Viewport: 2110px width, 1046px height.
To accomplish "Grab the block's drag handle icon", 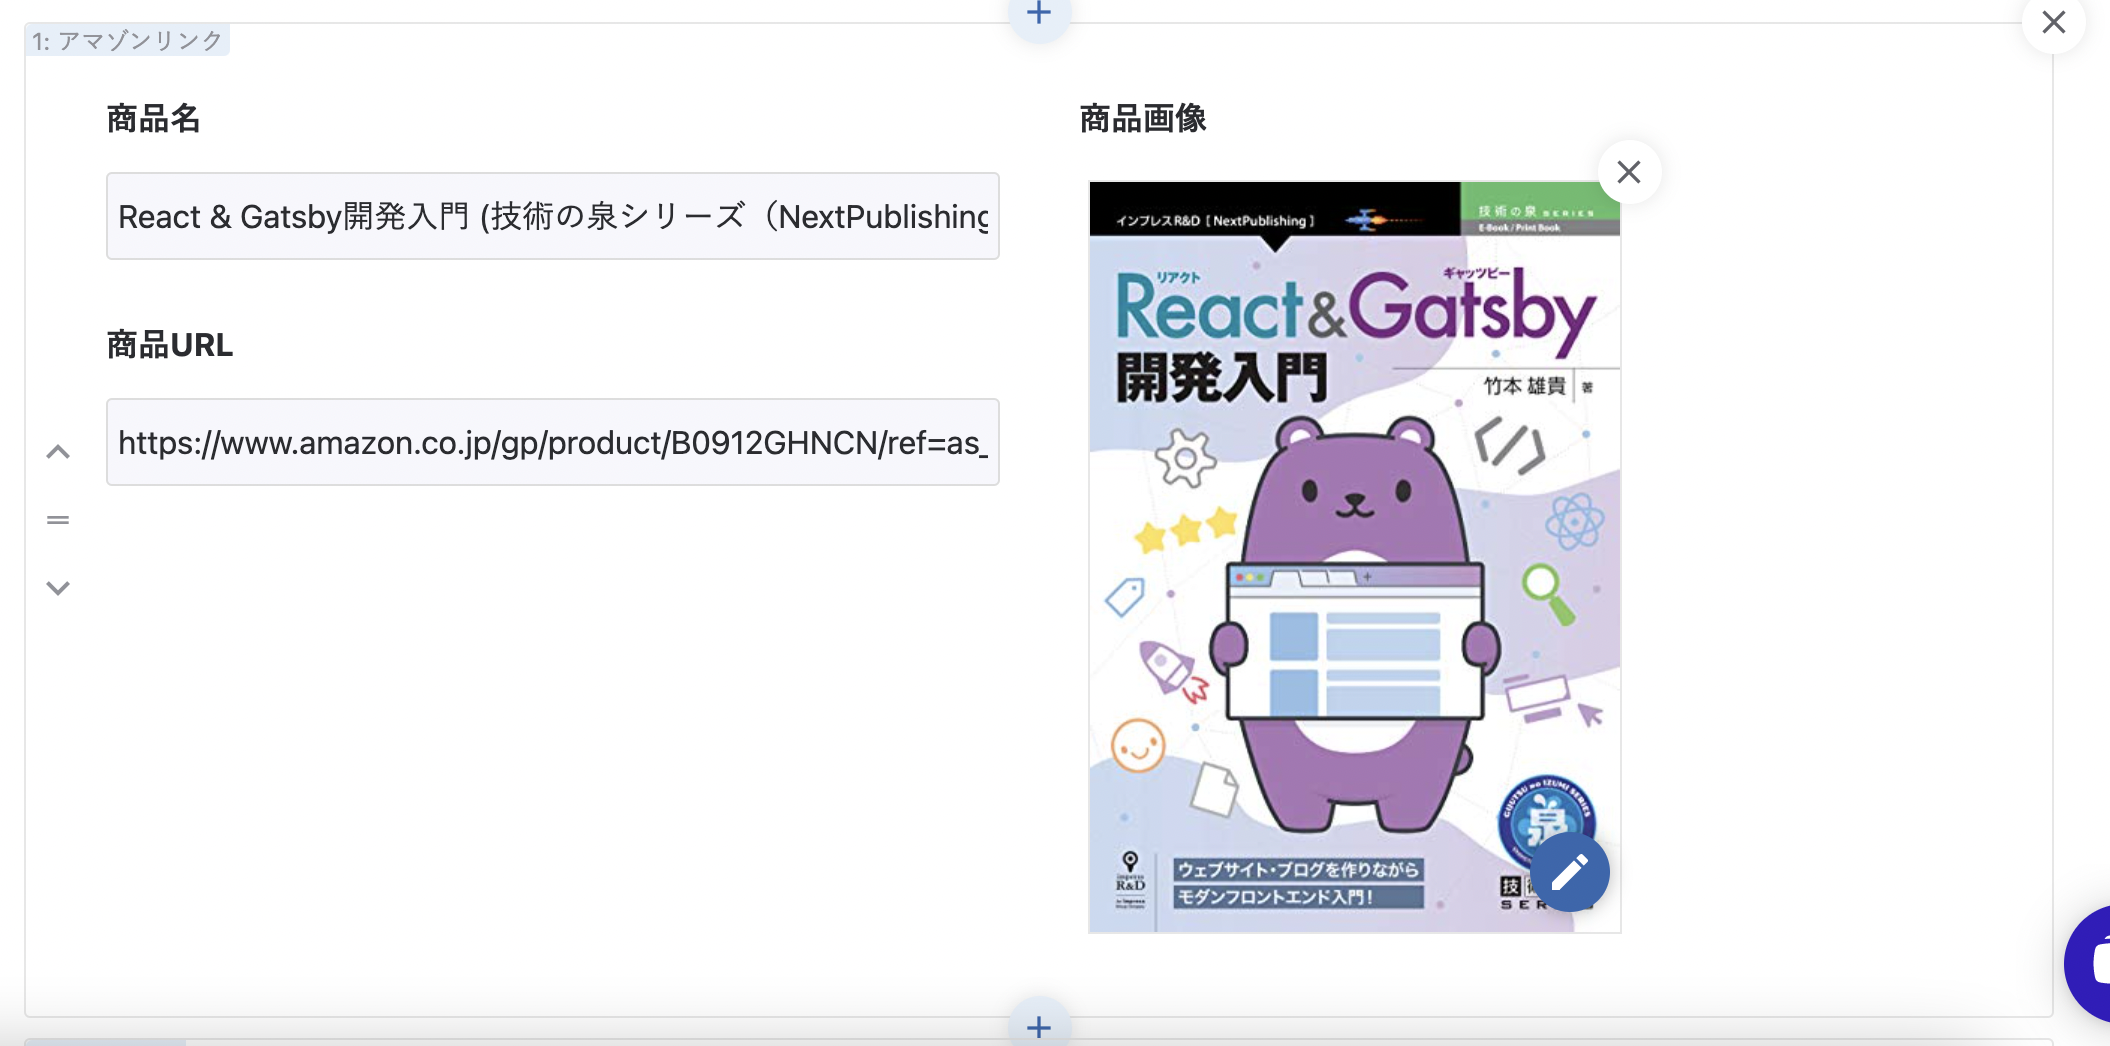I will coord(58,520).
